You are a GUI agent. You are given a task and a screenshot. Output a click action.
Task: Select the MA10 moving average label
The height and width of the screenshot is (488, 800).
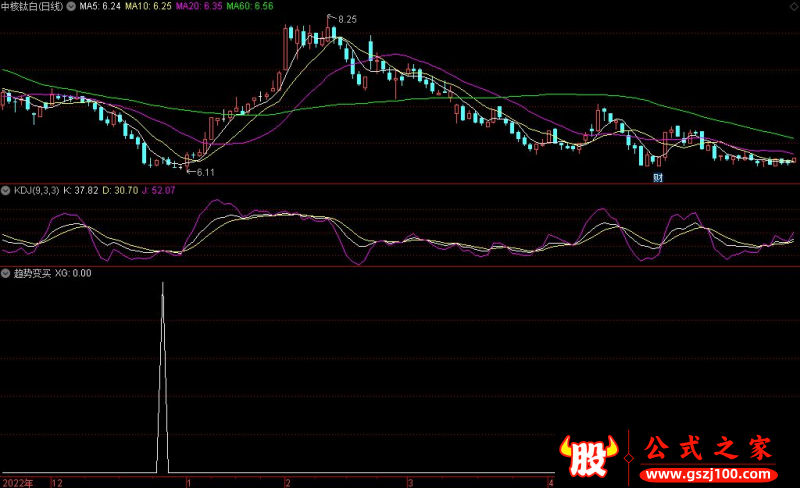[150, 6]
